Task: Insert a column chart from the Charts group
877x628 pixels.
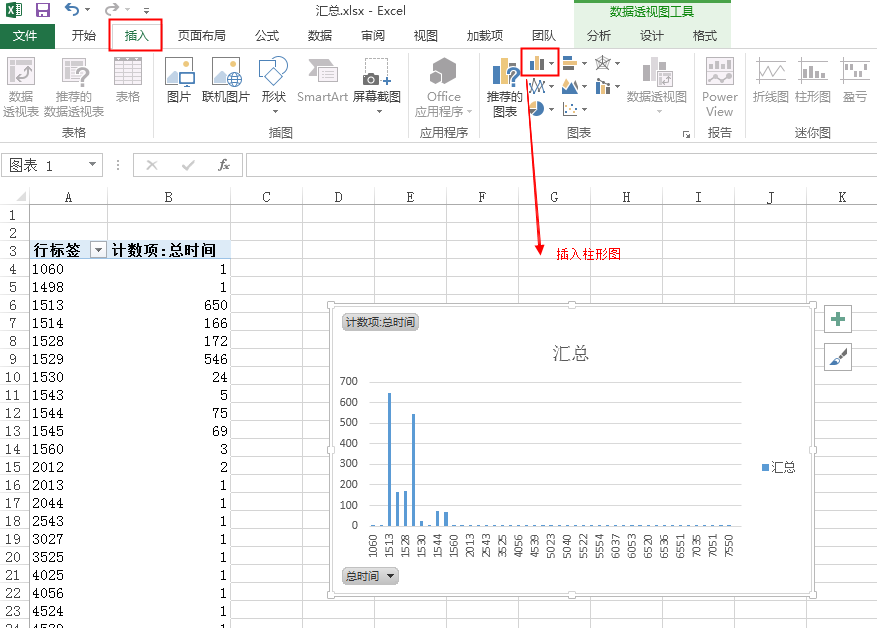Action: pyautogui.click(x=539, y=61)
